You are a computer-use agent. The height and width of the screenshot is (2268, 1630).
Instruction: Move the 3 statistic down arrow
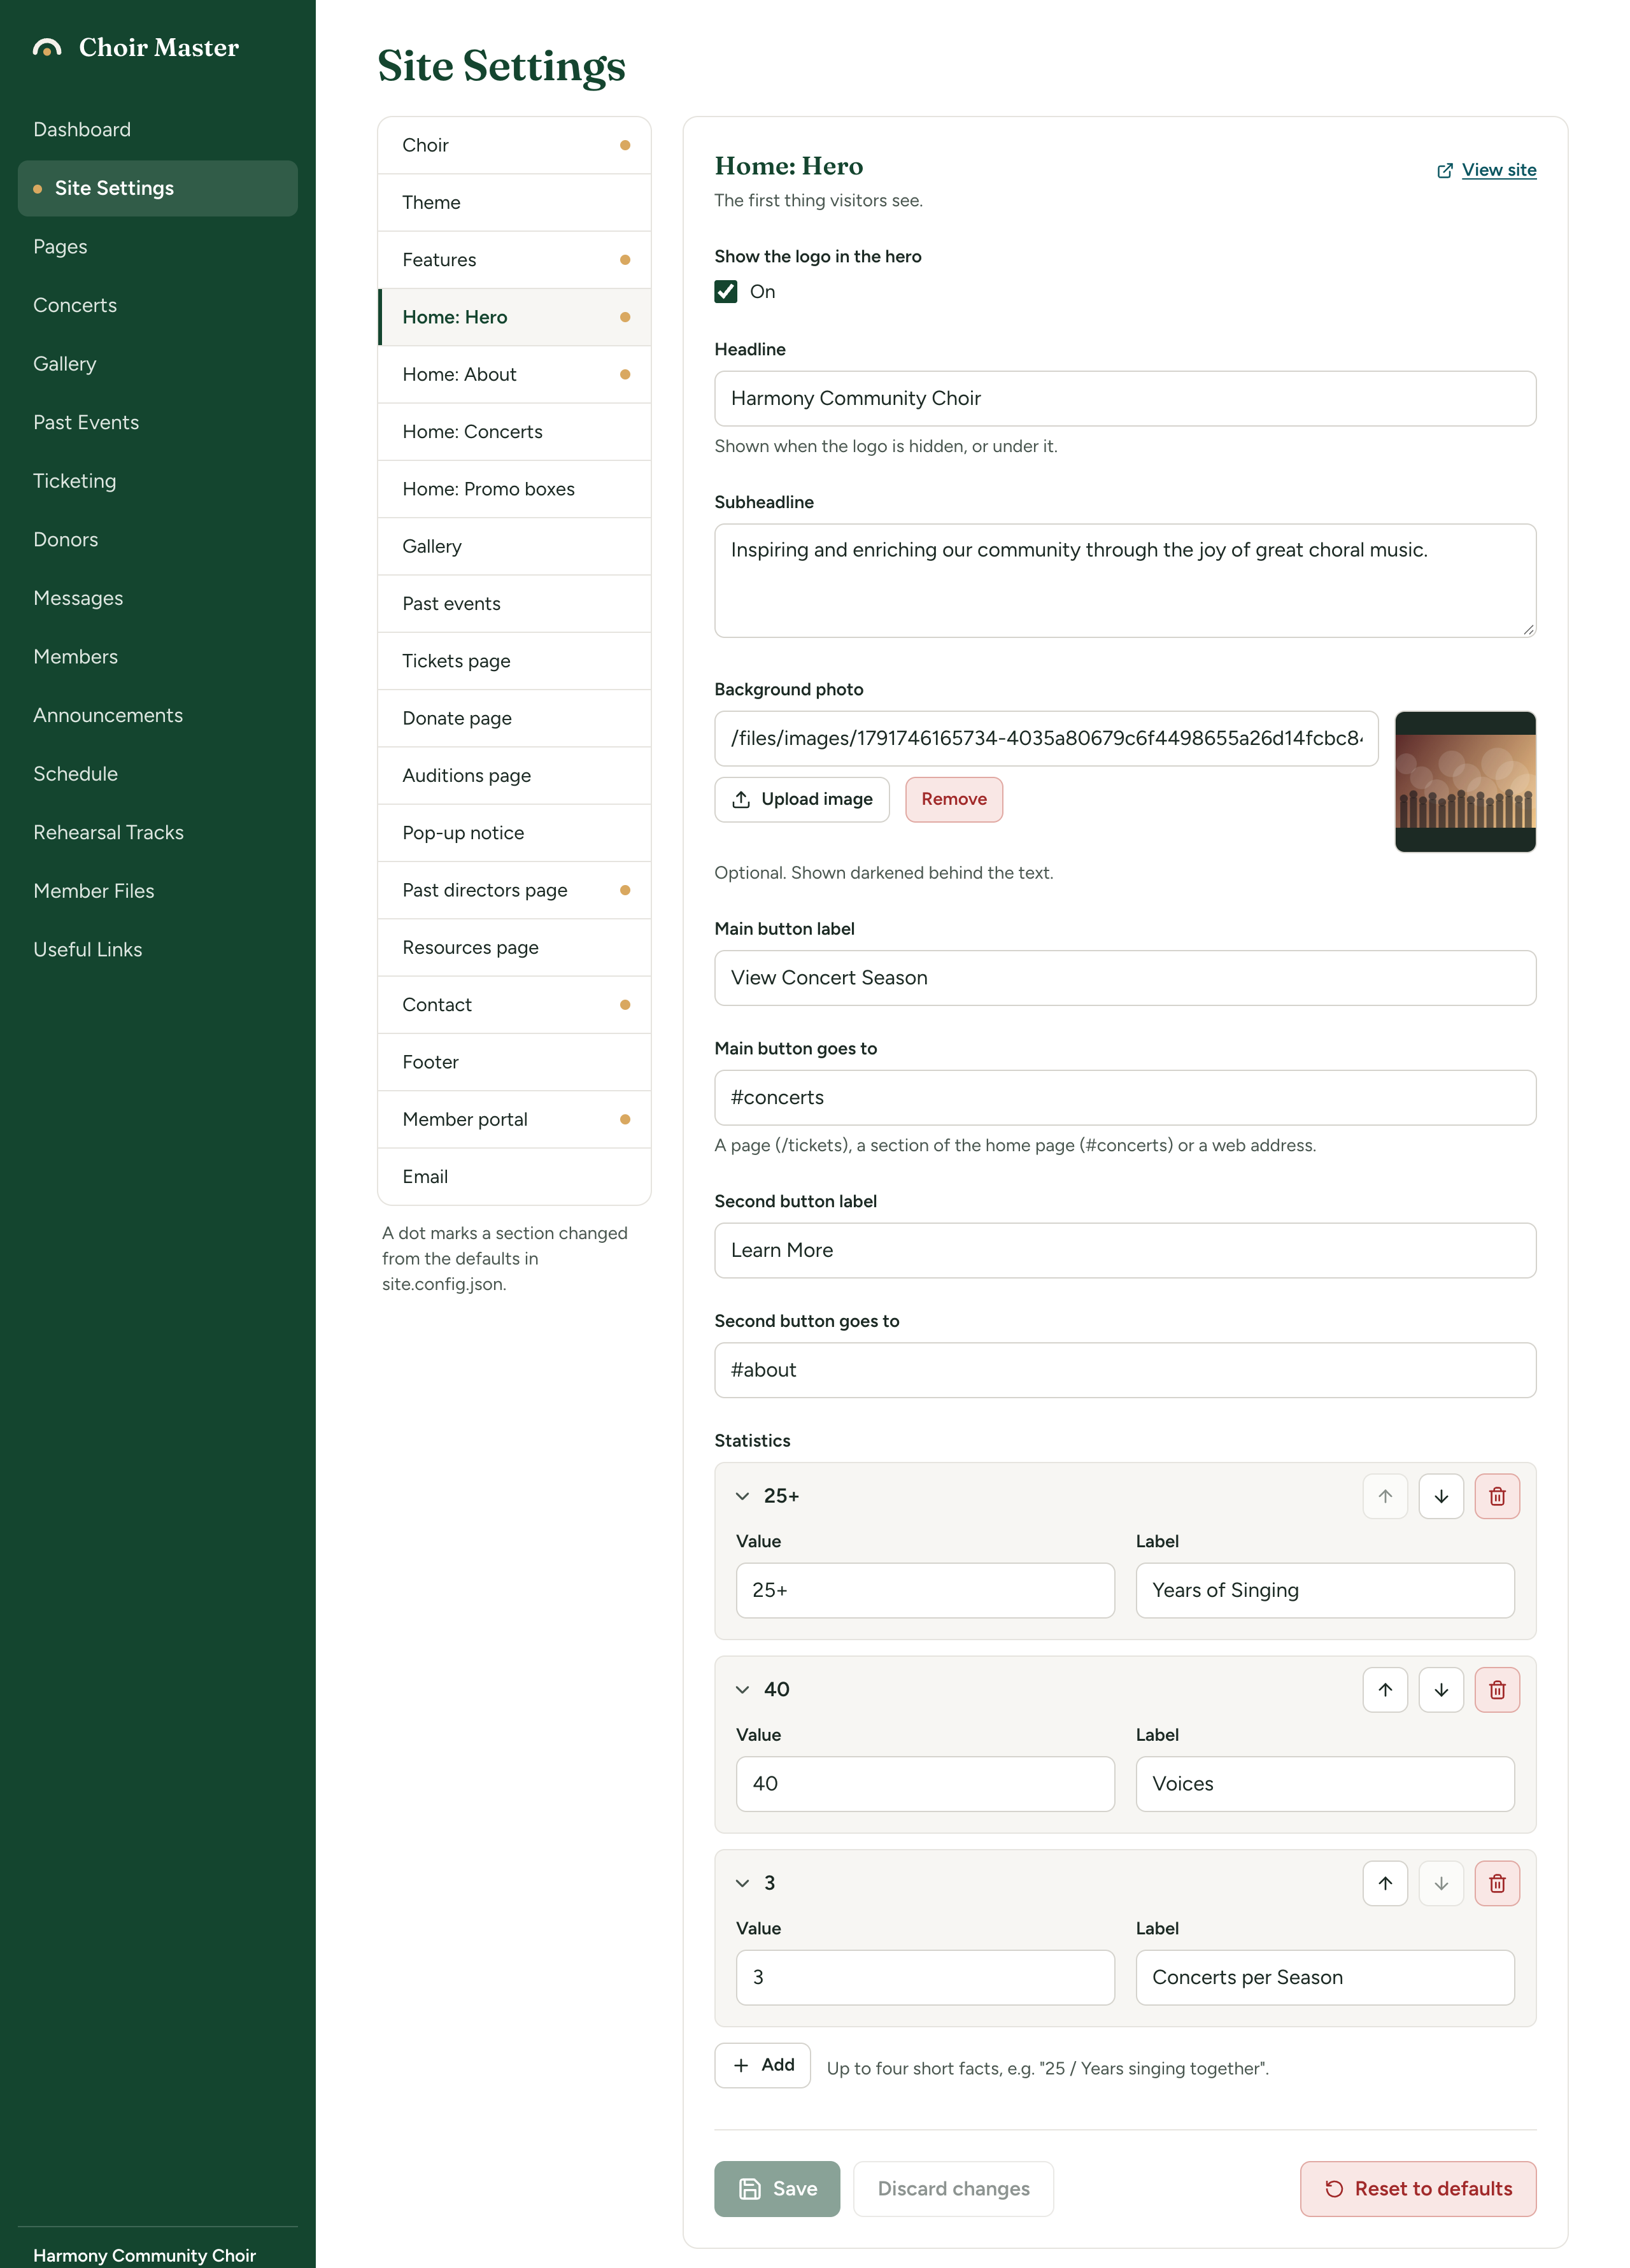(x=1440, y=1883)
